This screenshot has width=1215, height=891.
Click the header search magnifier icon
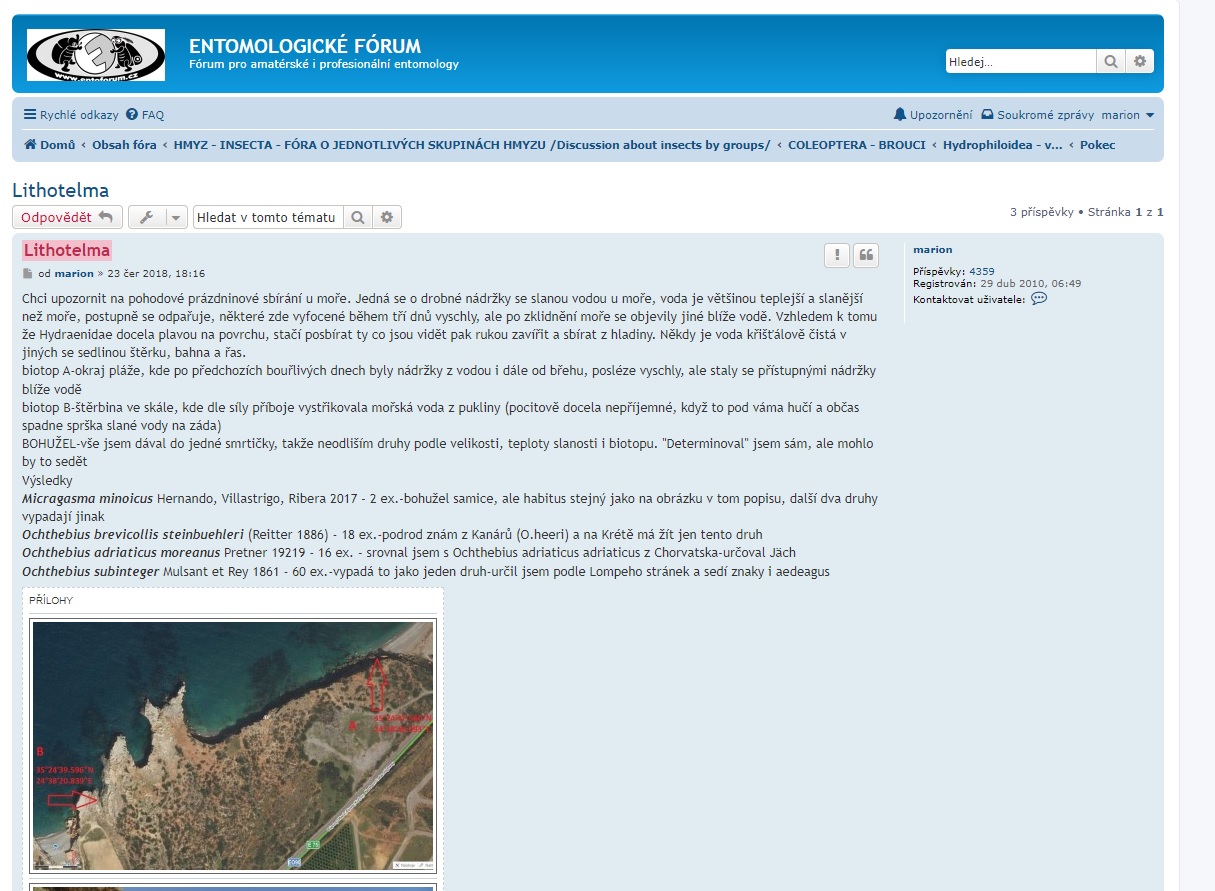click(1111, 62)
